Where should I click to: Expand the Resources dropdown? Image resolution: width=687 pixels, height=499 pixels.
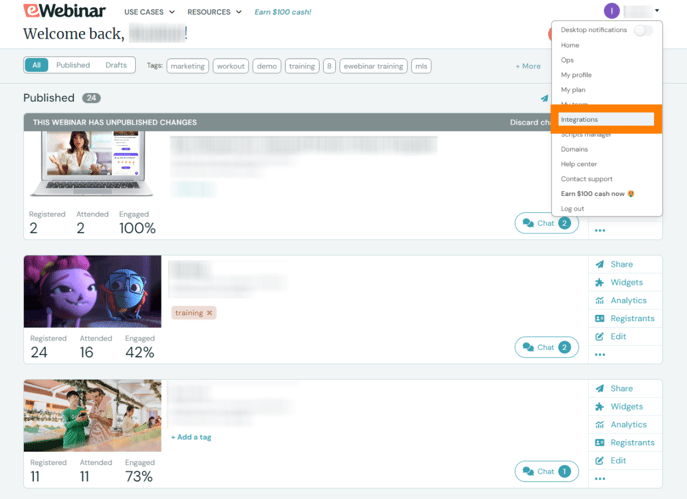(214, 12)
